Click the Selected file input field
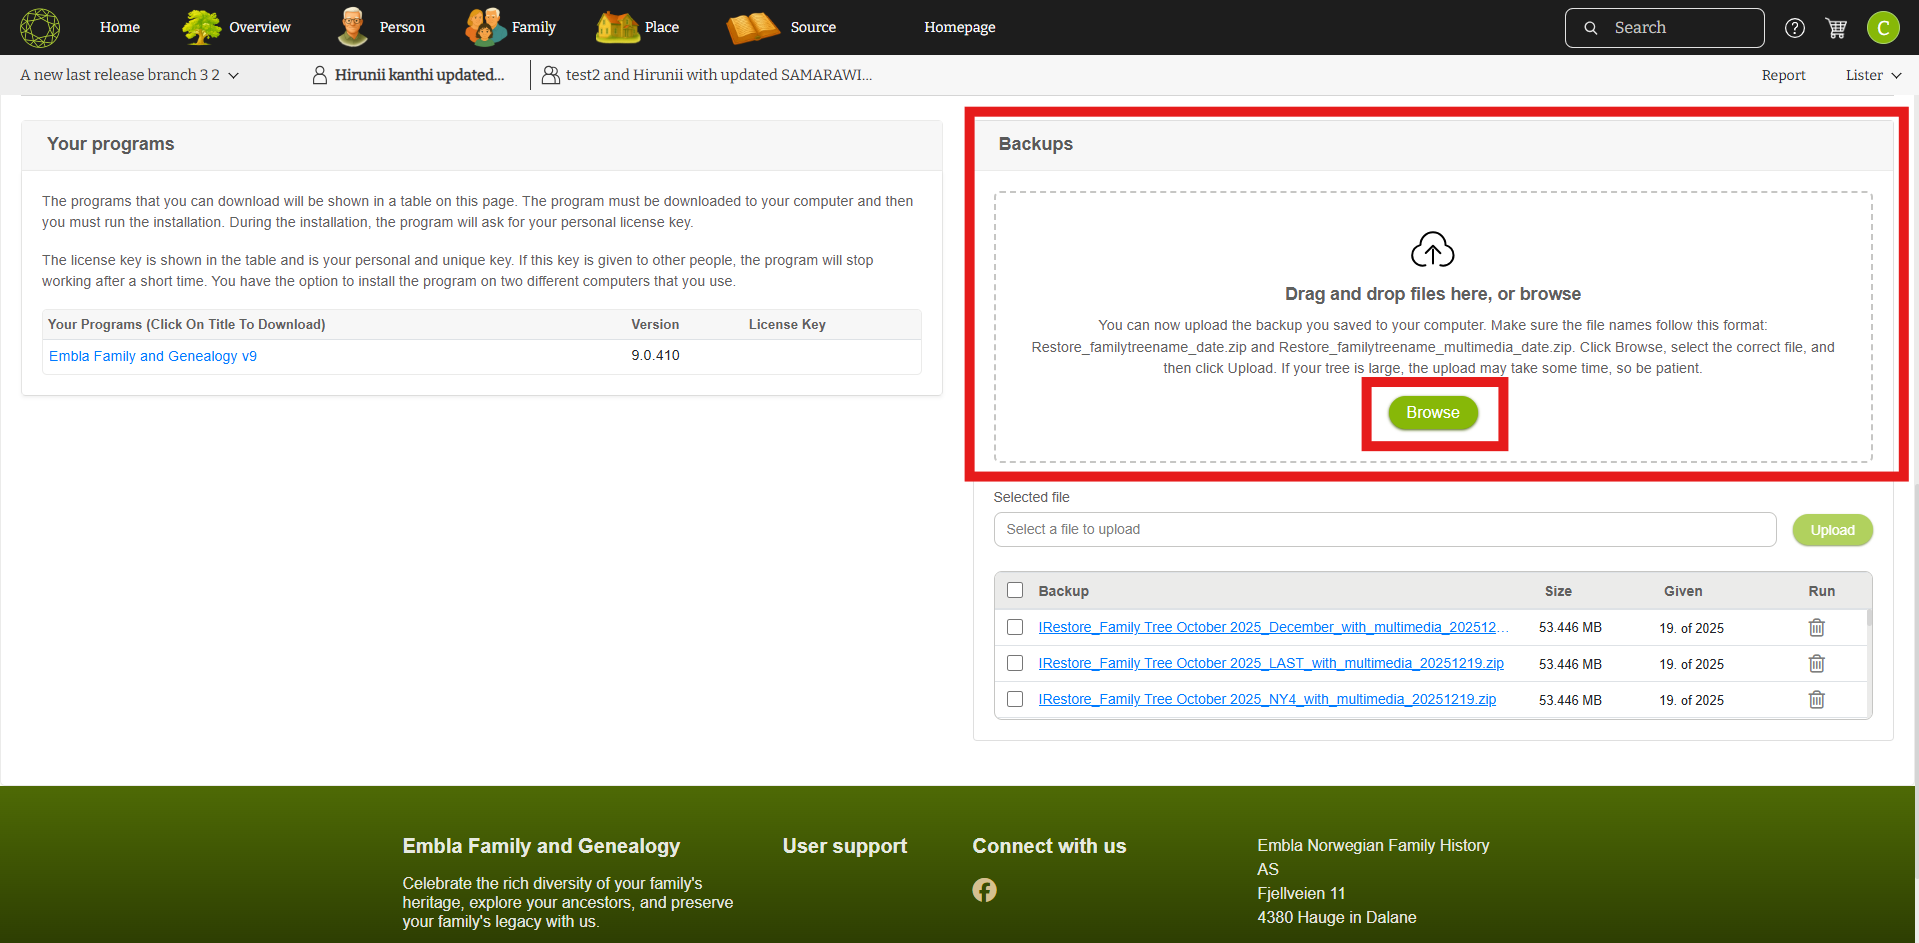1919x943 pixels. (1384, 530)
